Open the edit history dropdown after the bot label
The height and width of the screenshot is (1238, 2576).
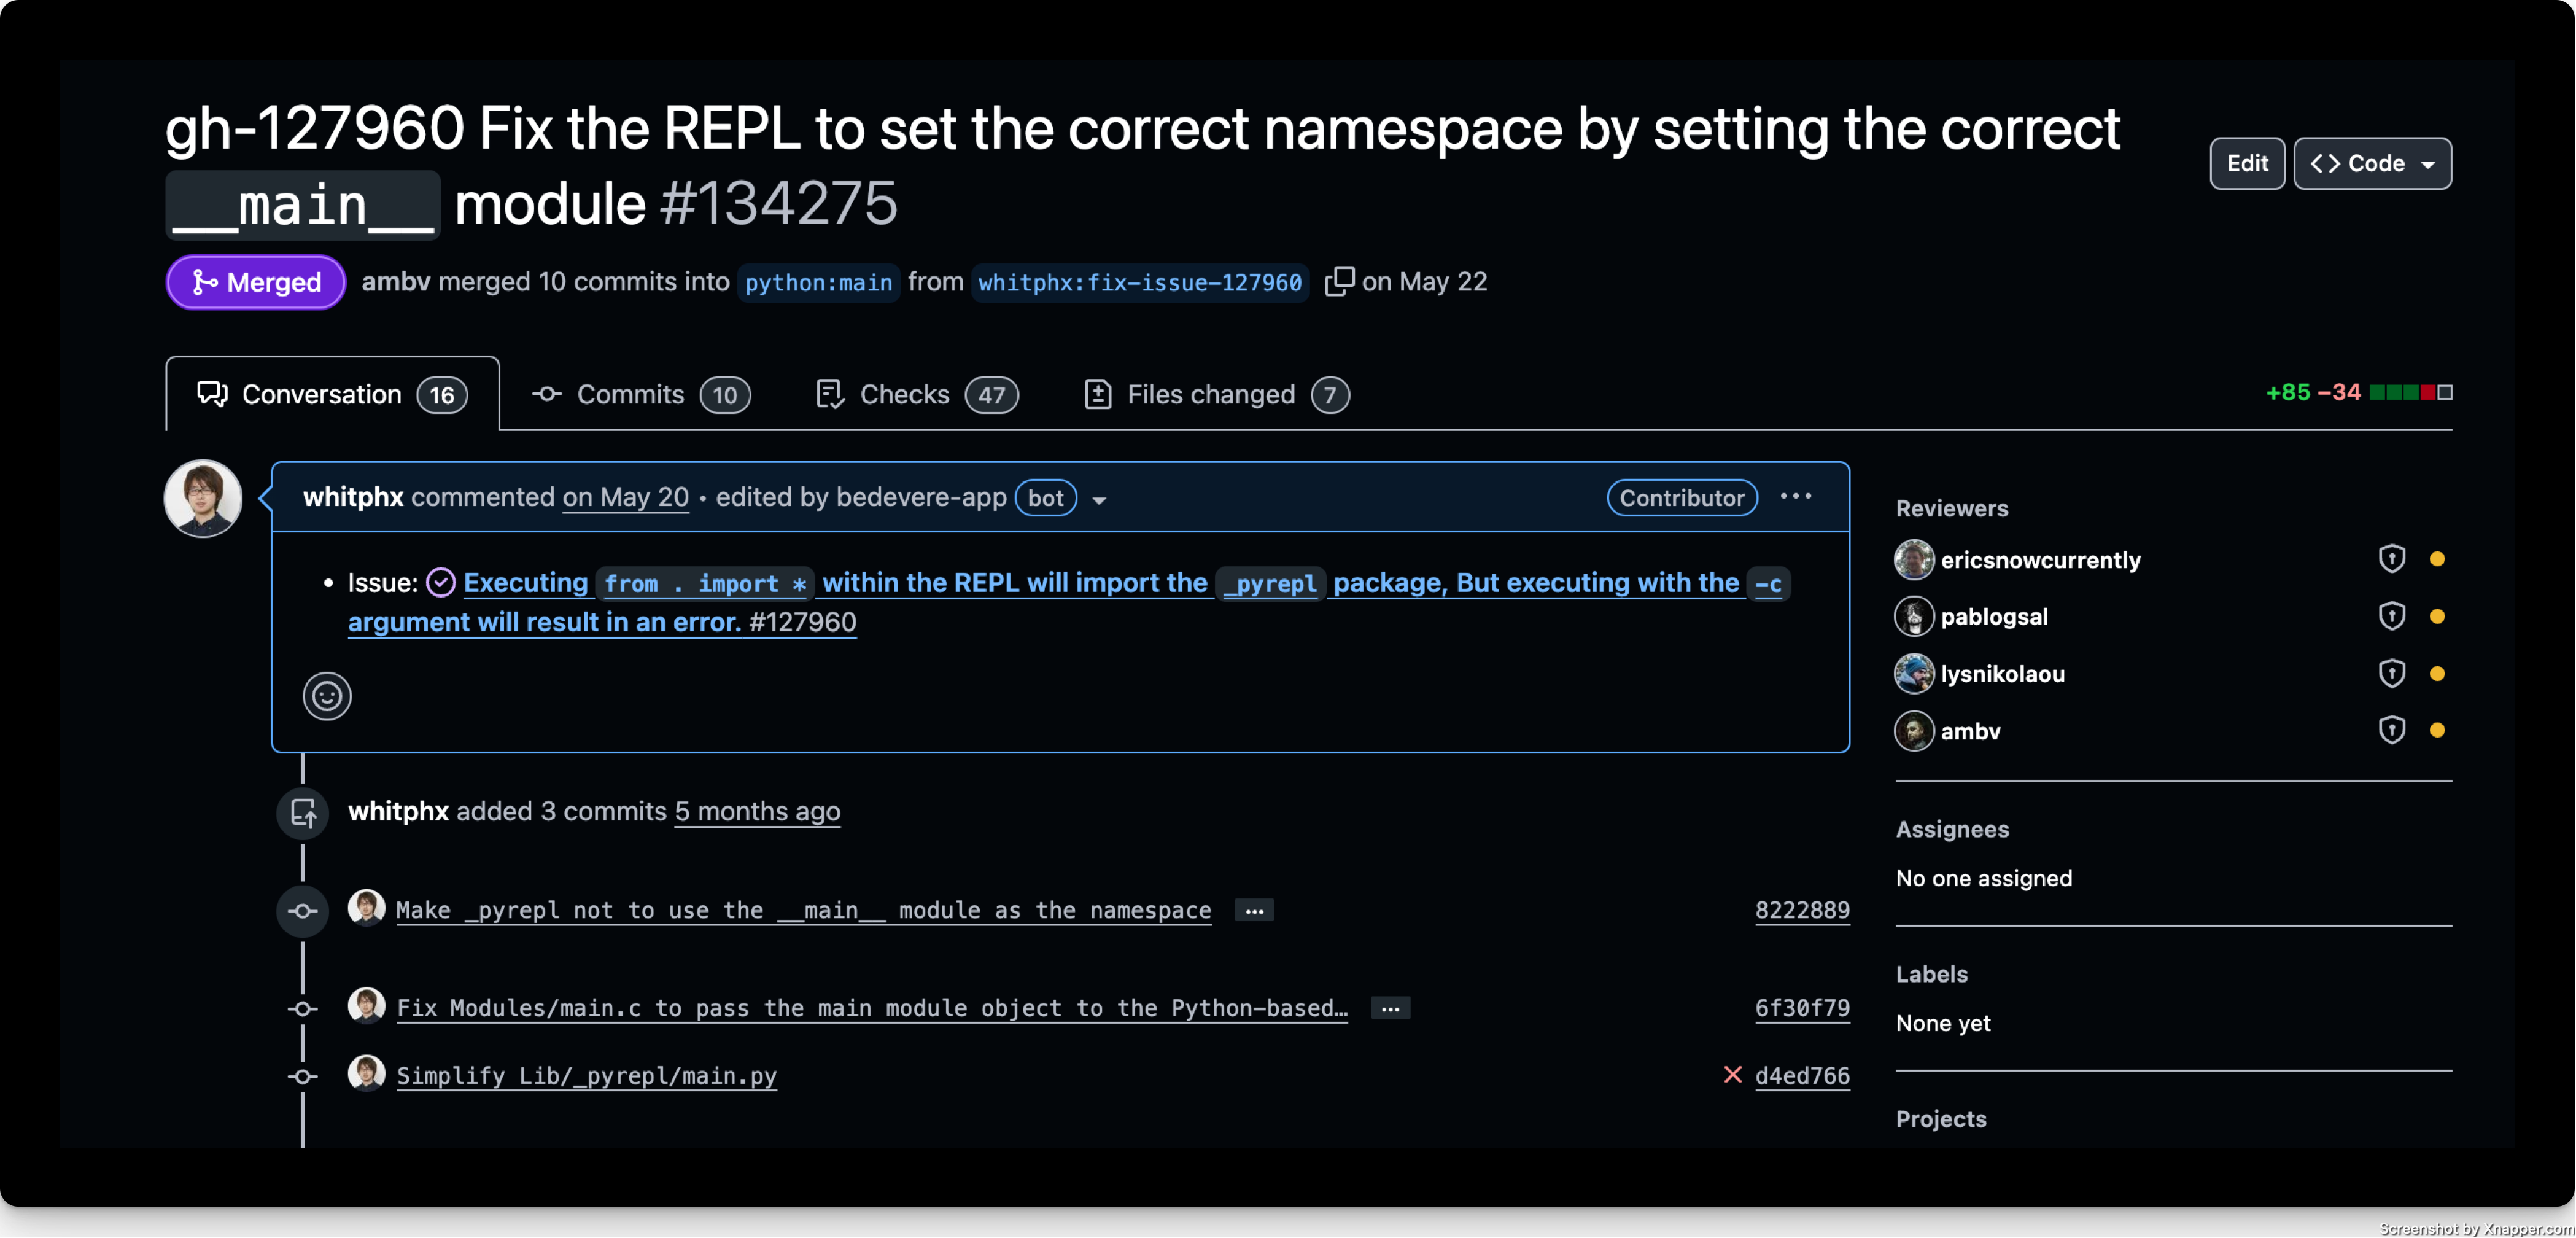pos(1099,500)
